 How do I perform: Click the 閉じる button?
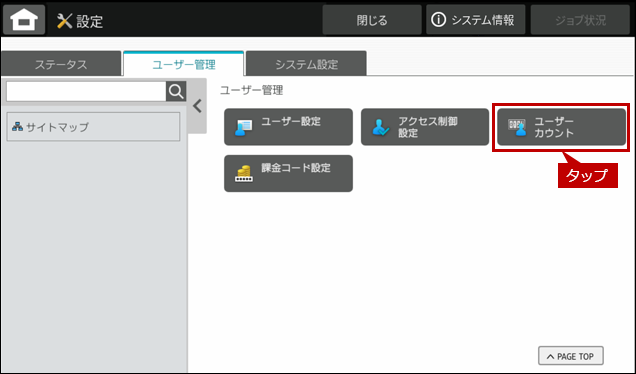pyautogui.click(x=372, y=20)
